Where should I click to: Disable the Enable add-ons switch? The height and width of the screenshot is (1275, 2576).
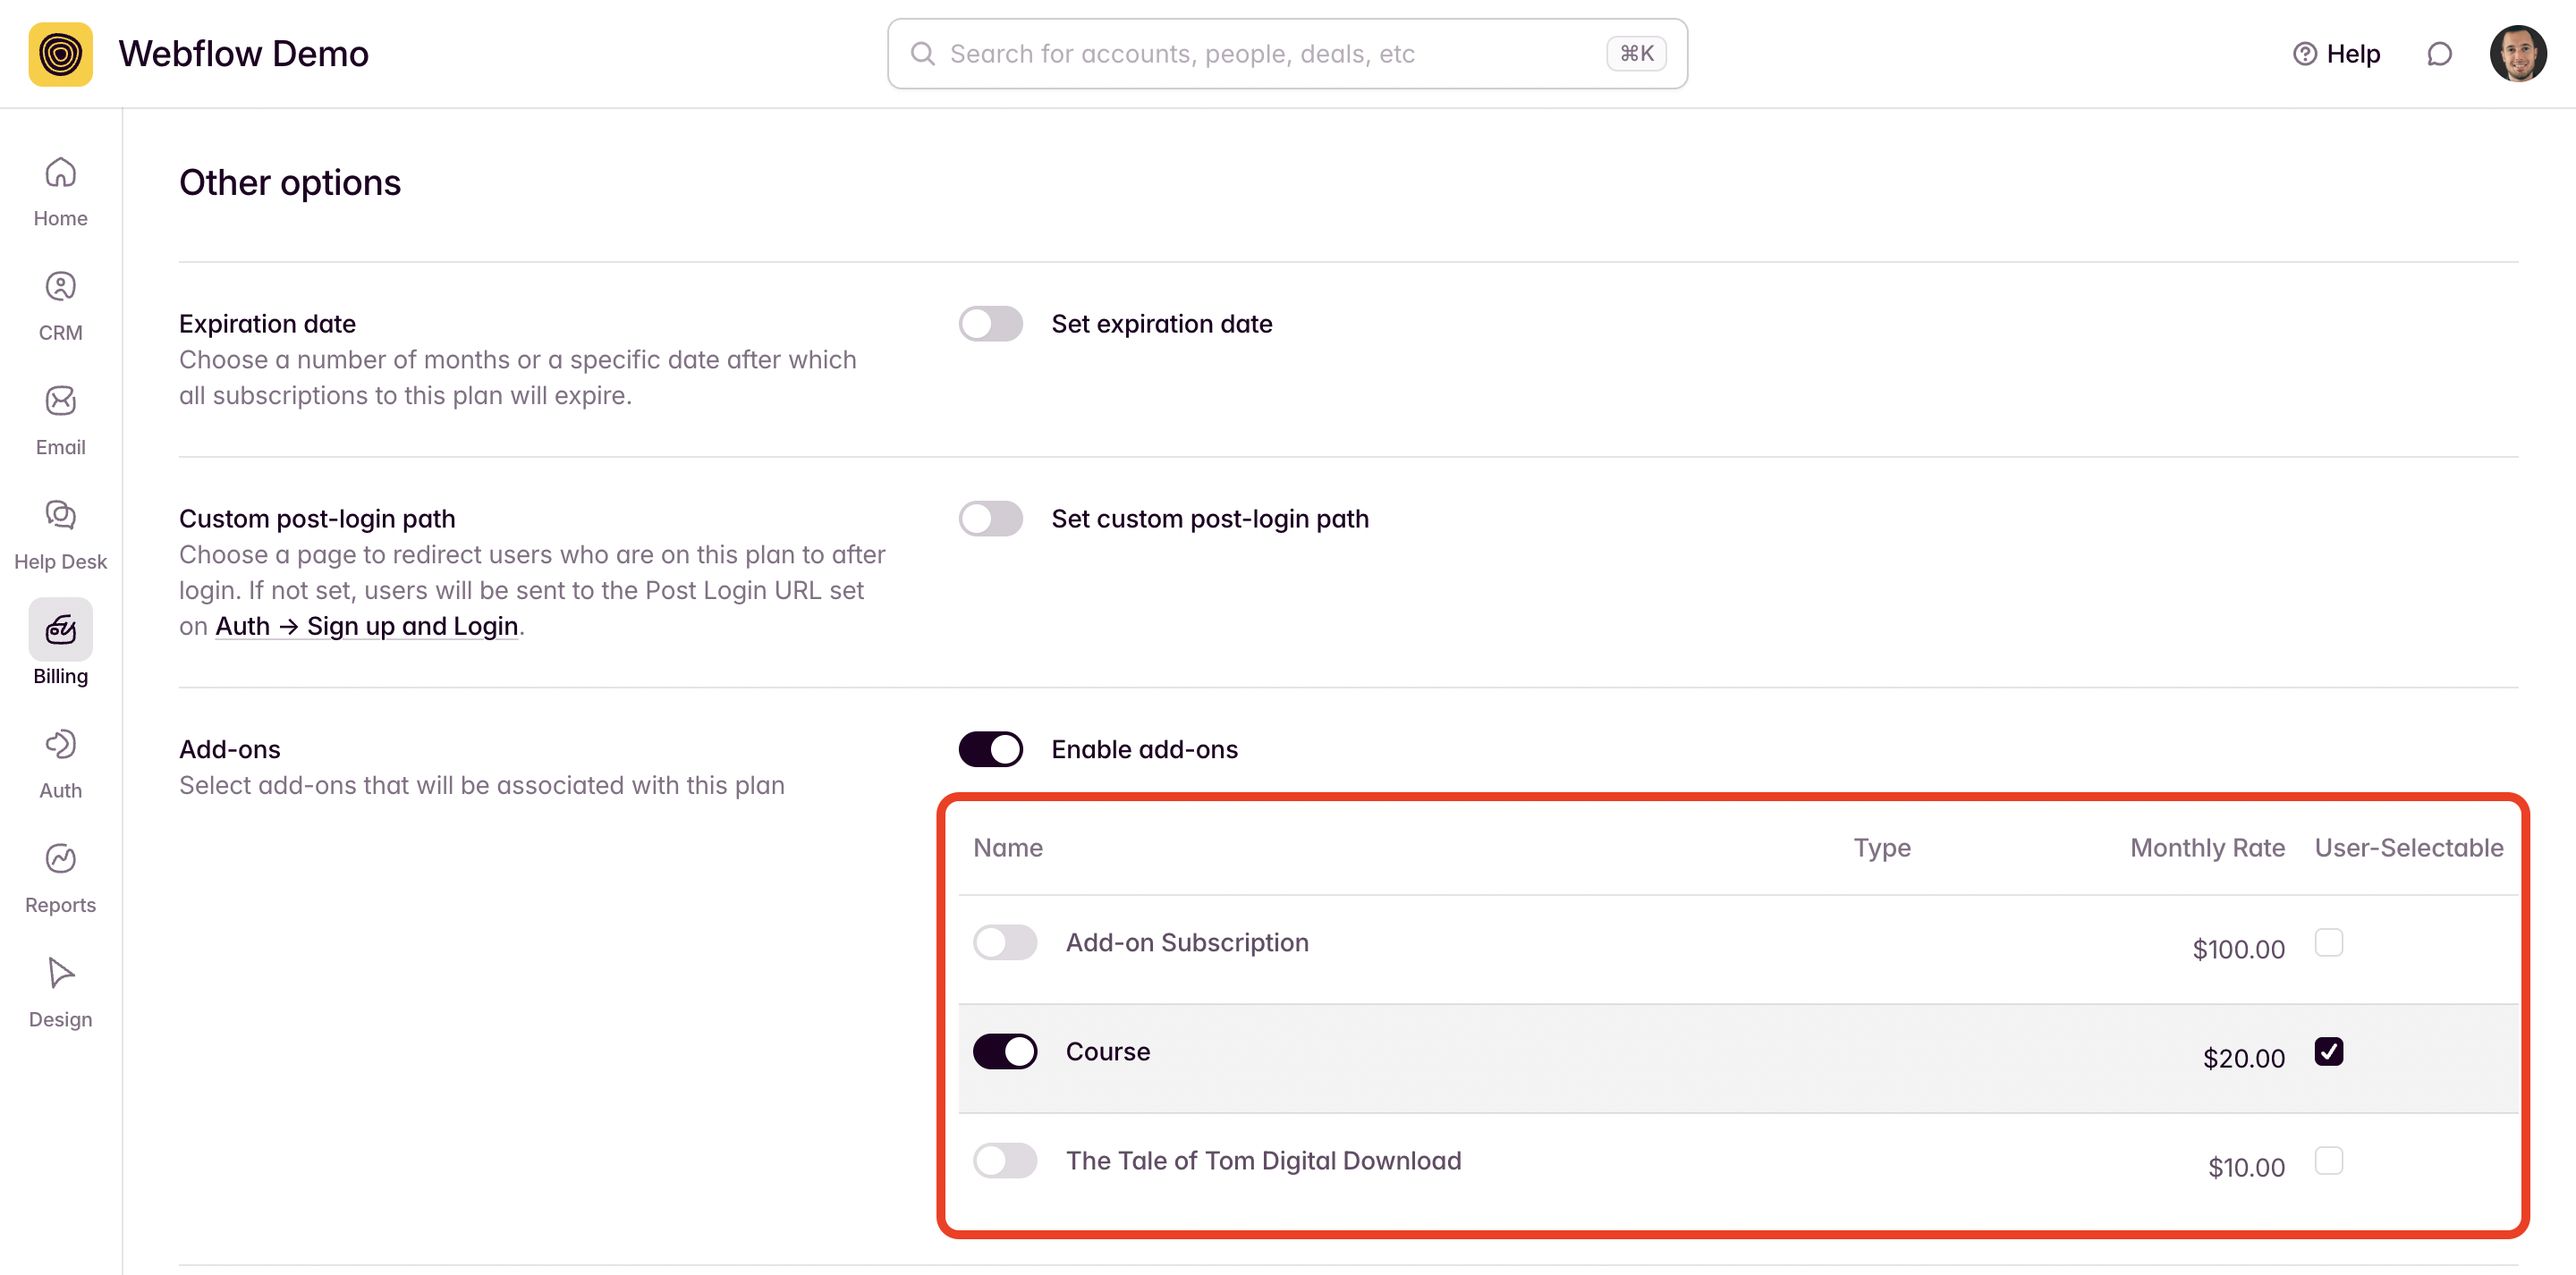tap(990, 749)
